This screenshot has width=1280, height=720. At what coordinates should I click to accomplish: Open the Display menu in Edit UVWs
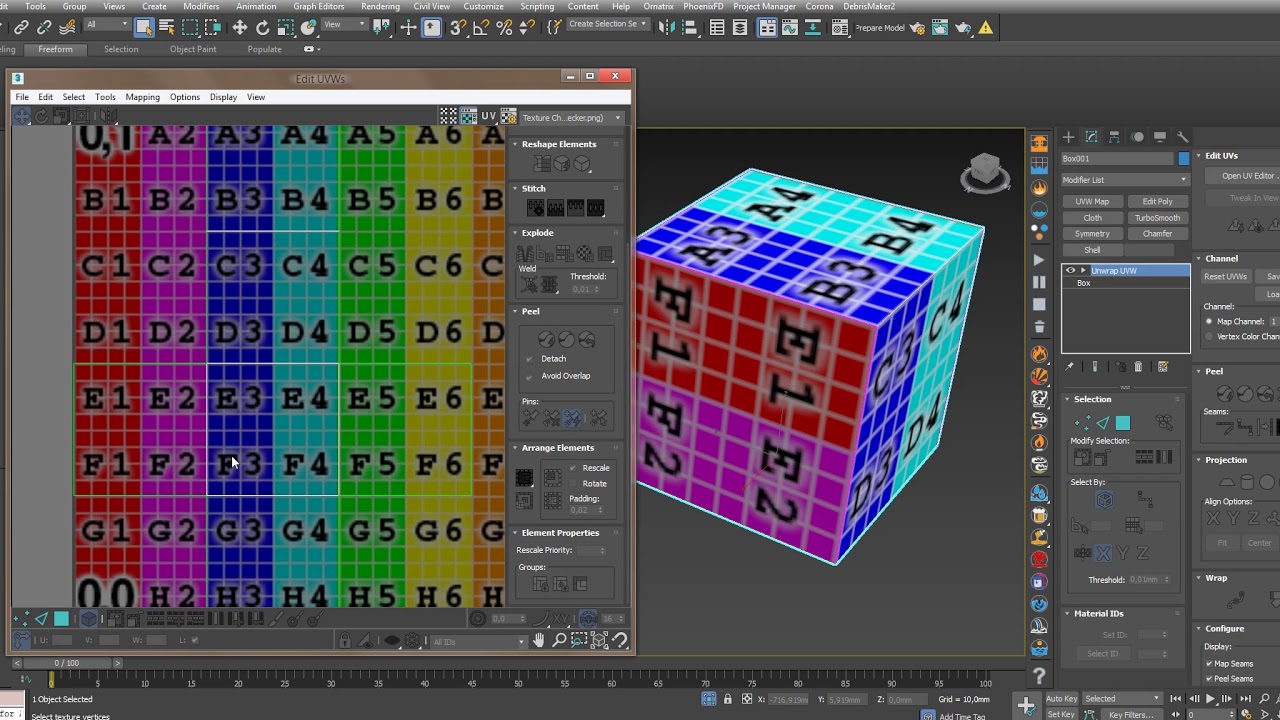tap(223, 97)
